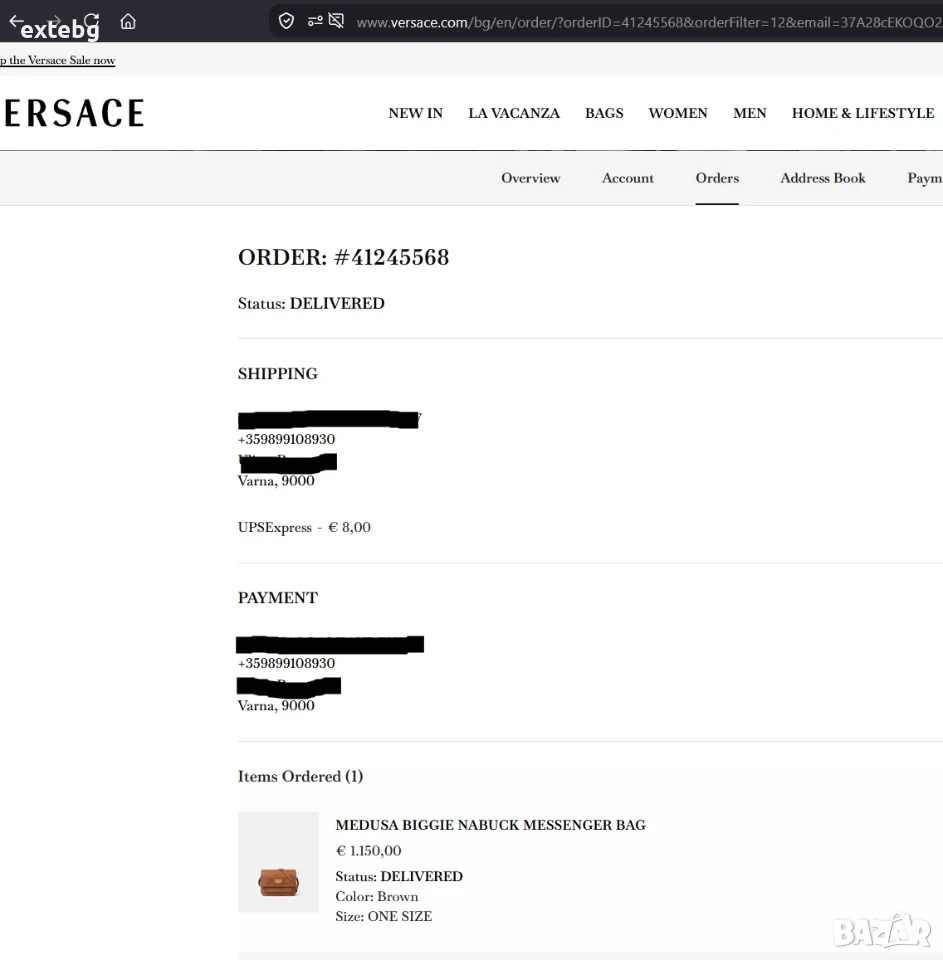
Task: Switch to the Address Book tab
Action: click(822, 178)
